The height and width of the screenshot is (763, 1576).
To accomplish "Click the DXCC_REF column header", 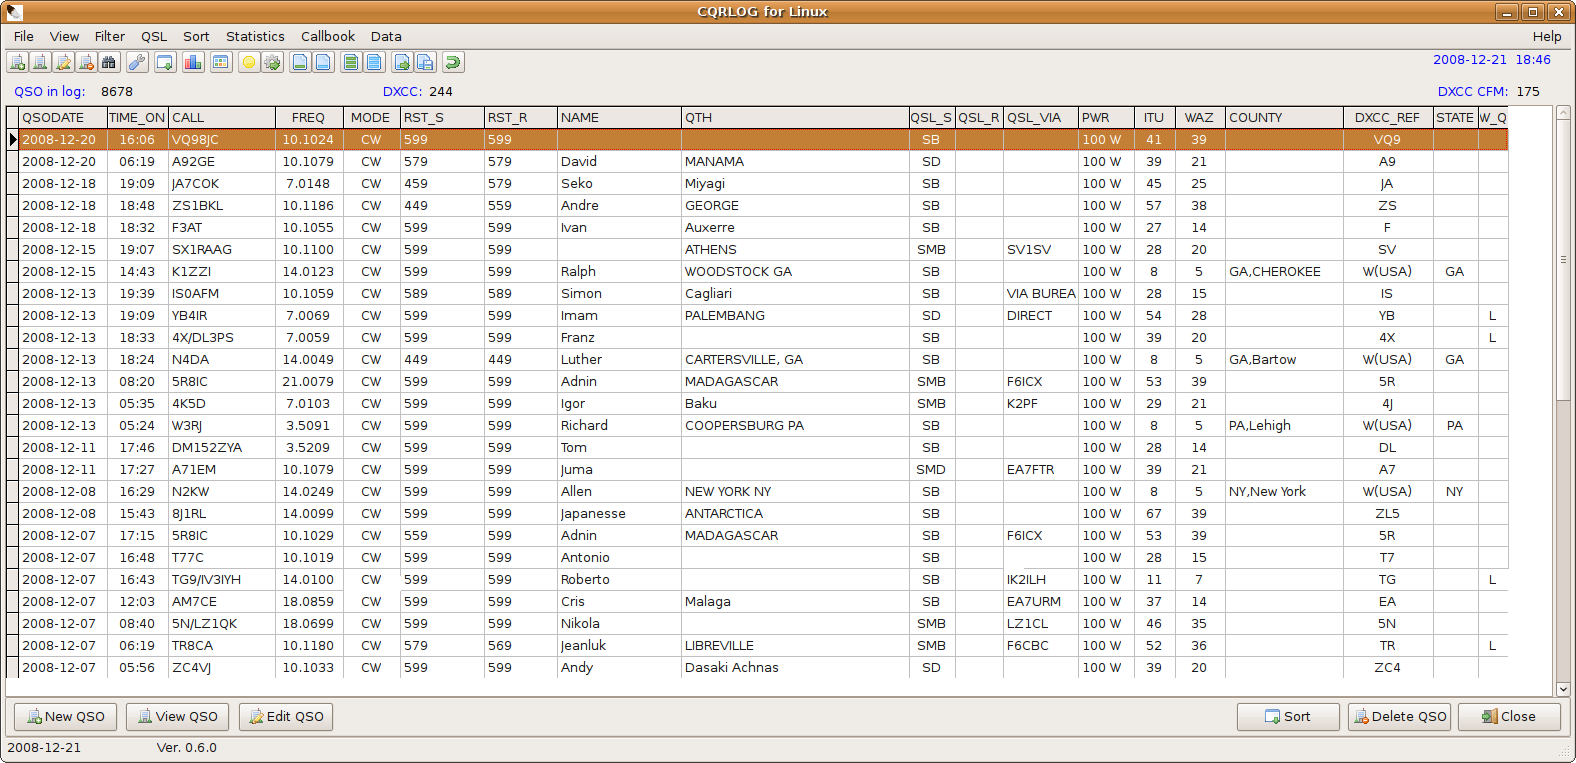I will point(1388,117).
